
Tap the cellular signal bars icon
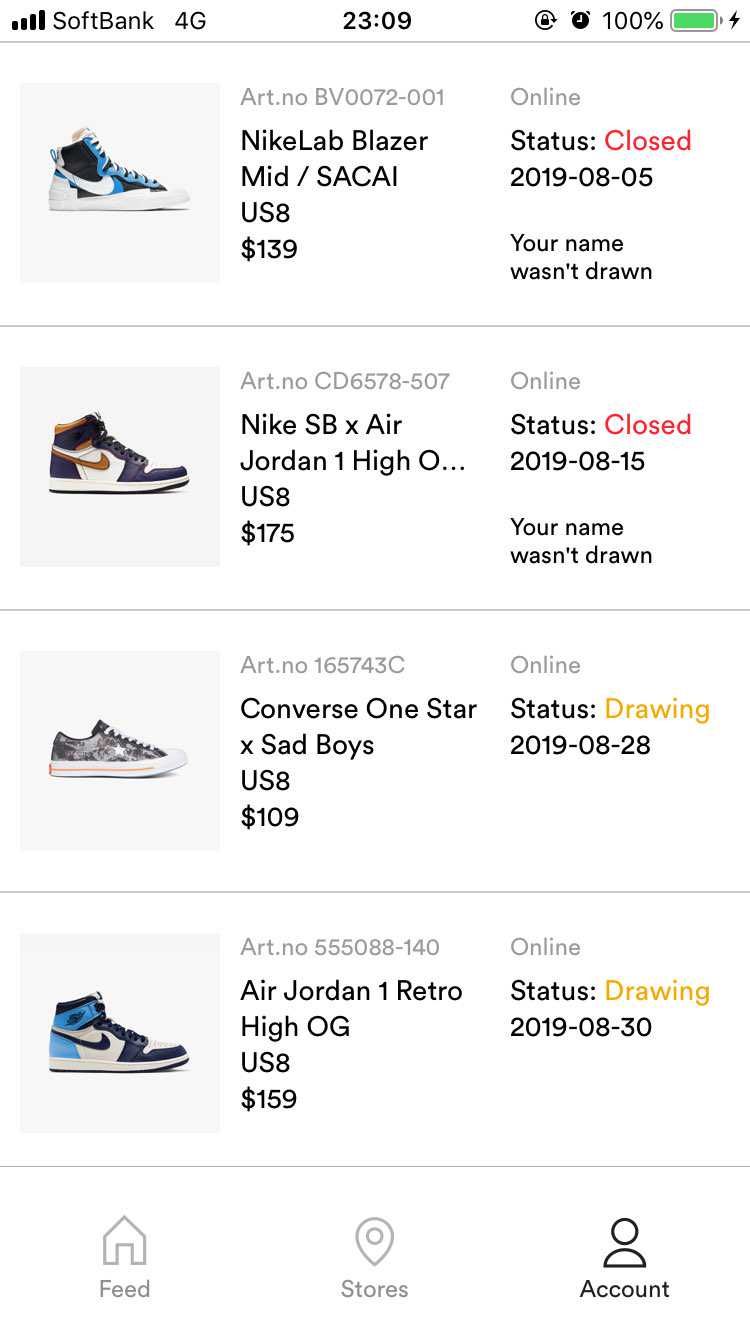coord(28,20)
